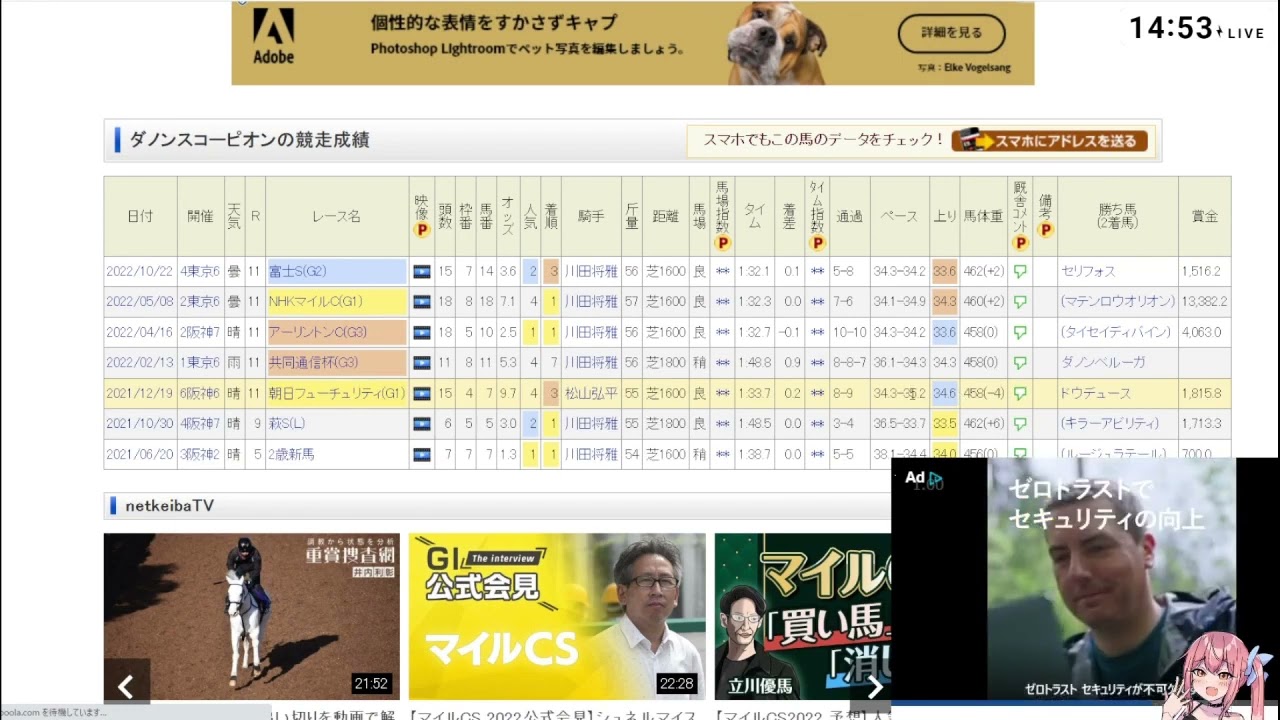Go to next netkeibaTV videos with right arrow
Image resolution: width=1280 pixels, height=720 pixels.
click(x=874, y=686)
